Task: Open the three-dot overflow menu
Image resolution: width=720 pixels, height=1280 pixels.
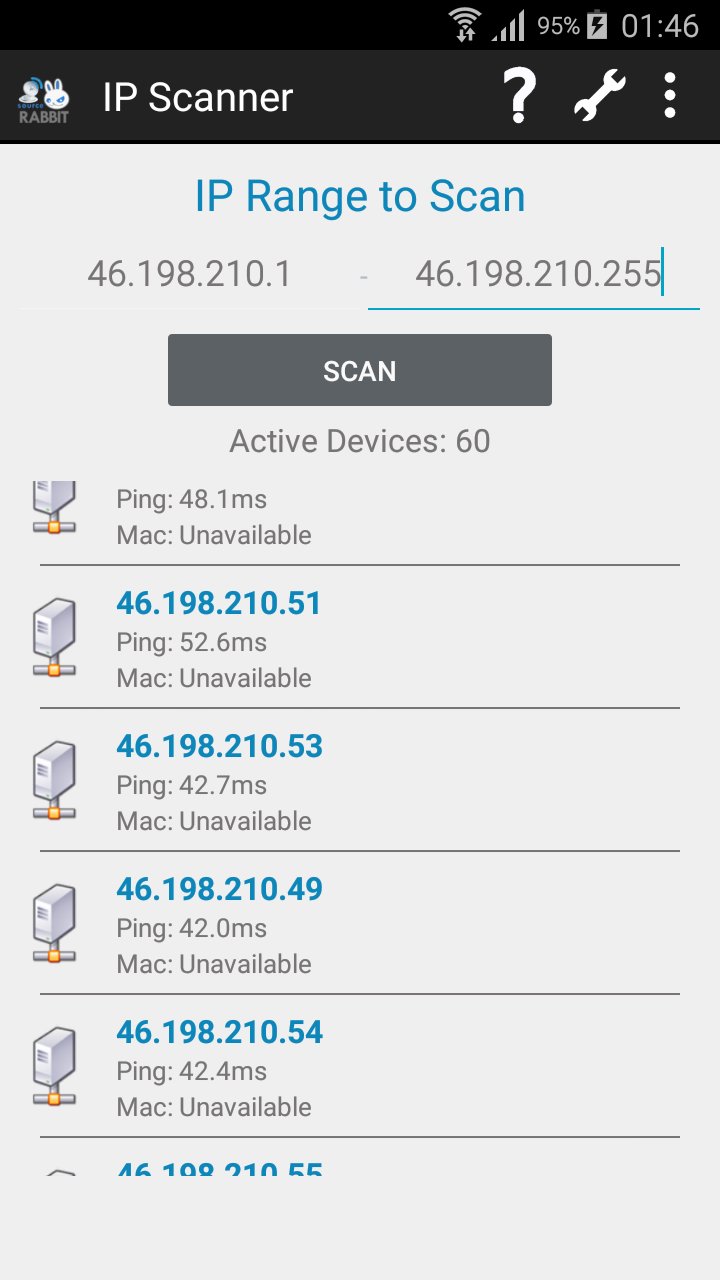Action: pos(670,96)
